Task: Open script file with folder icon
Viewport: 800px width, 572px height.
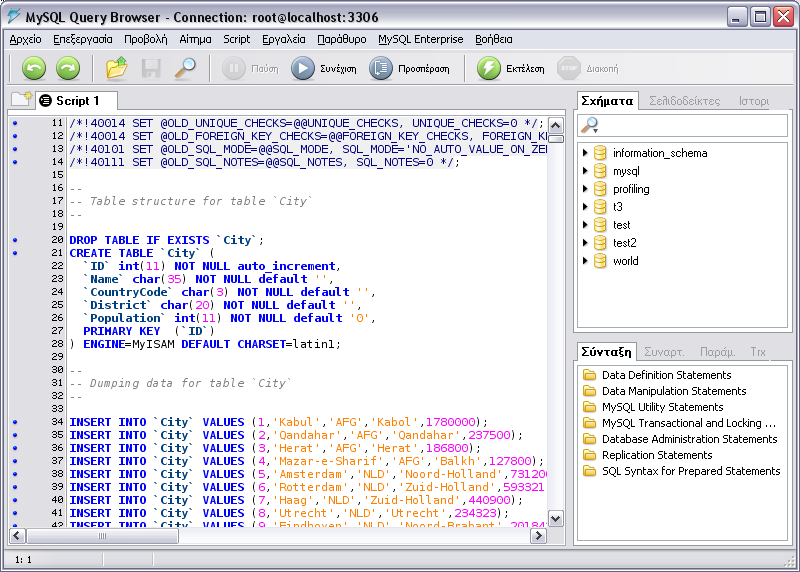Action: point(117,68)
